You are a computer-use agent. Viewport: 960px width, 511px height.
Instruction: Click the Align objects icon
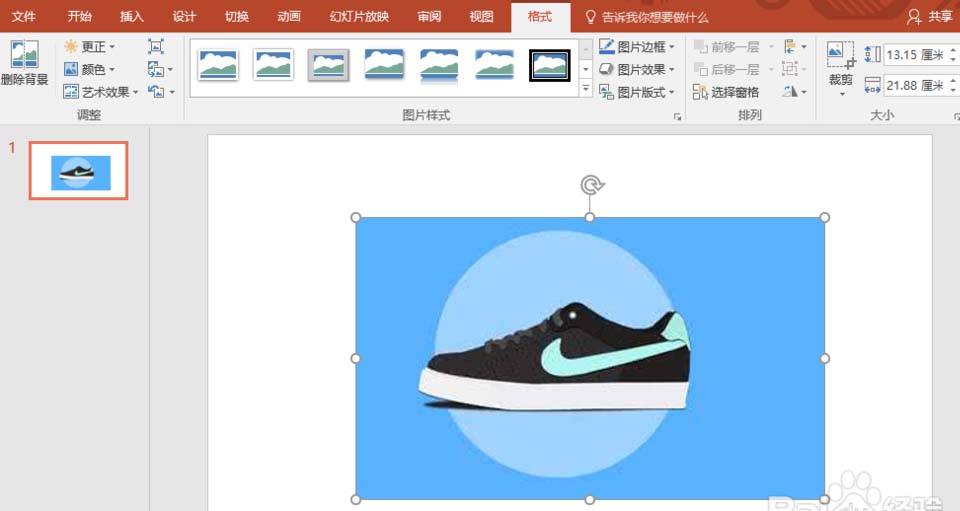tap(794, 47)
